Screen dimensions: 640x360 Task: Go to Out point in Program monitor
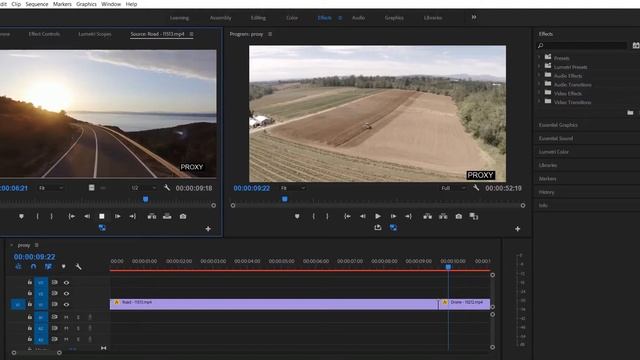pos(409,216)
